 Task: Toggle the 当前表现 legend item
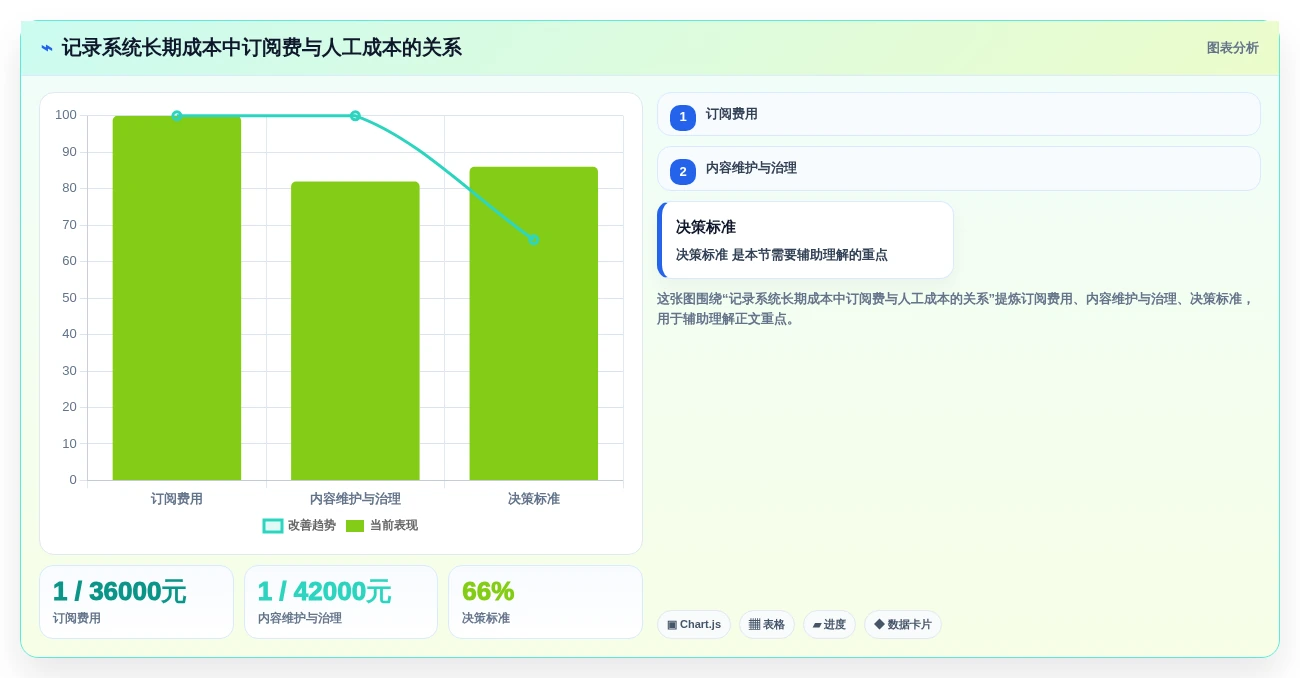coord(381,525)
